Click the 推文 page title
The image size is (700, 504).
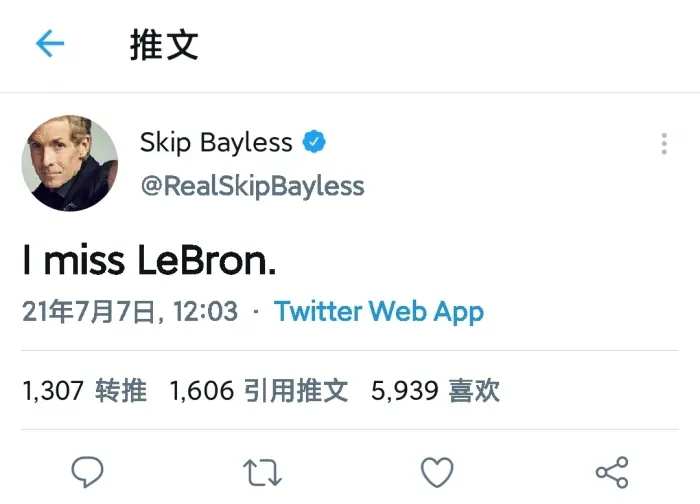point(164,45)
